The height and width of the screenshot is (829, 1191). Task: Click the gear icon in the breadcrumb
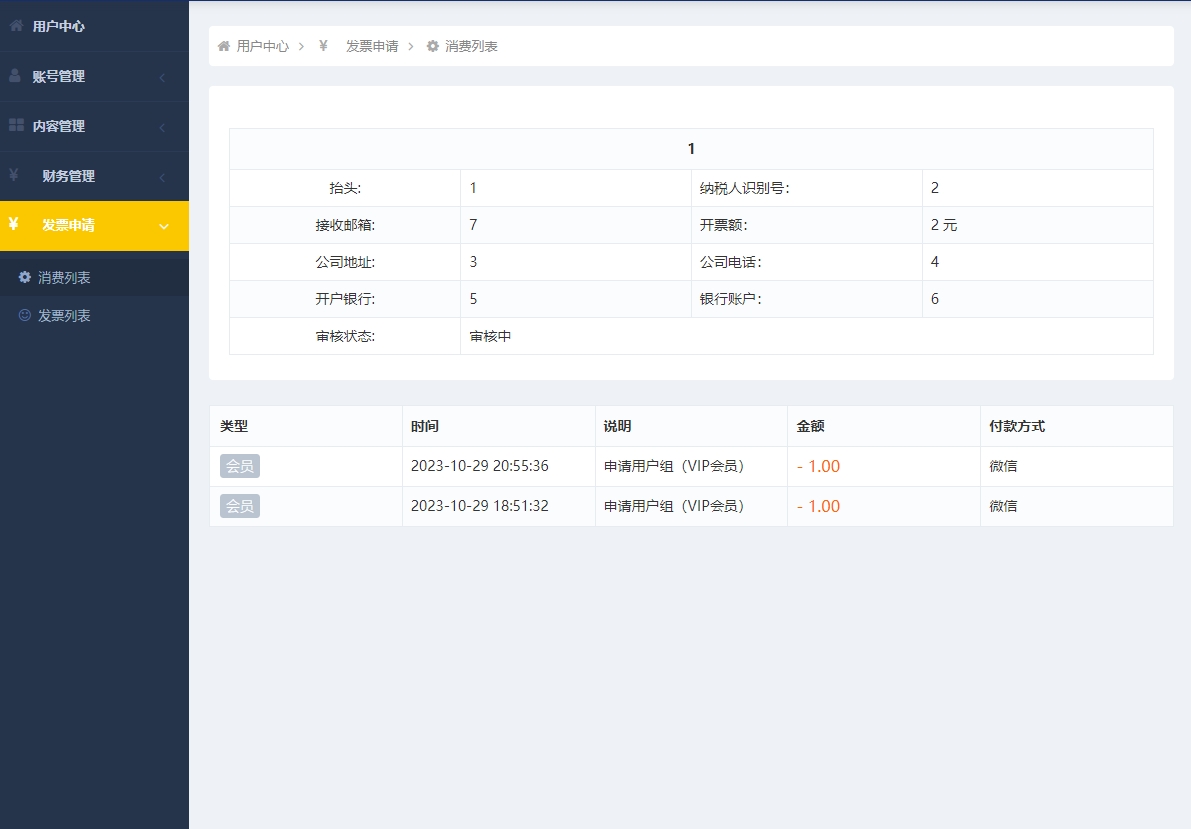[x=433, y=46]
